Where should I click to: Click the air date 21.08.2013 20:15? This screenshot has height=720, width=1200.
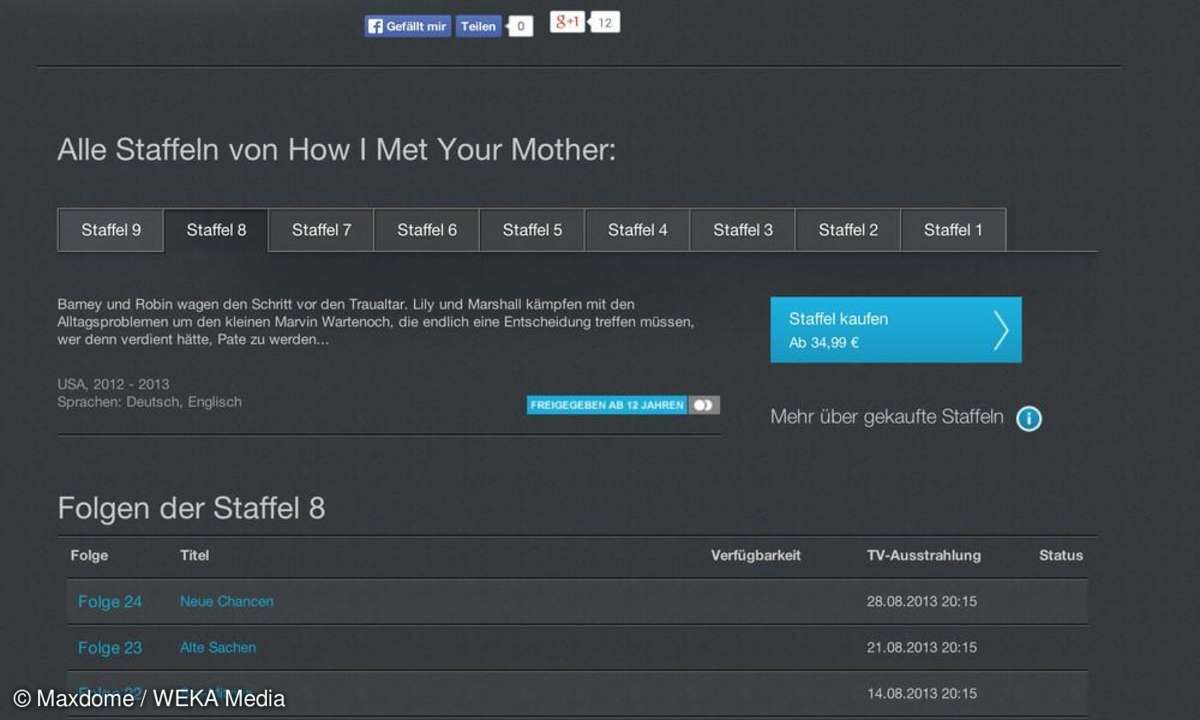coord(922,647)
